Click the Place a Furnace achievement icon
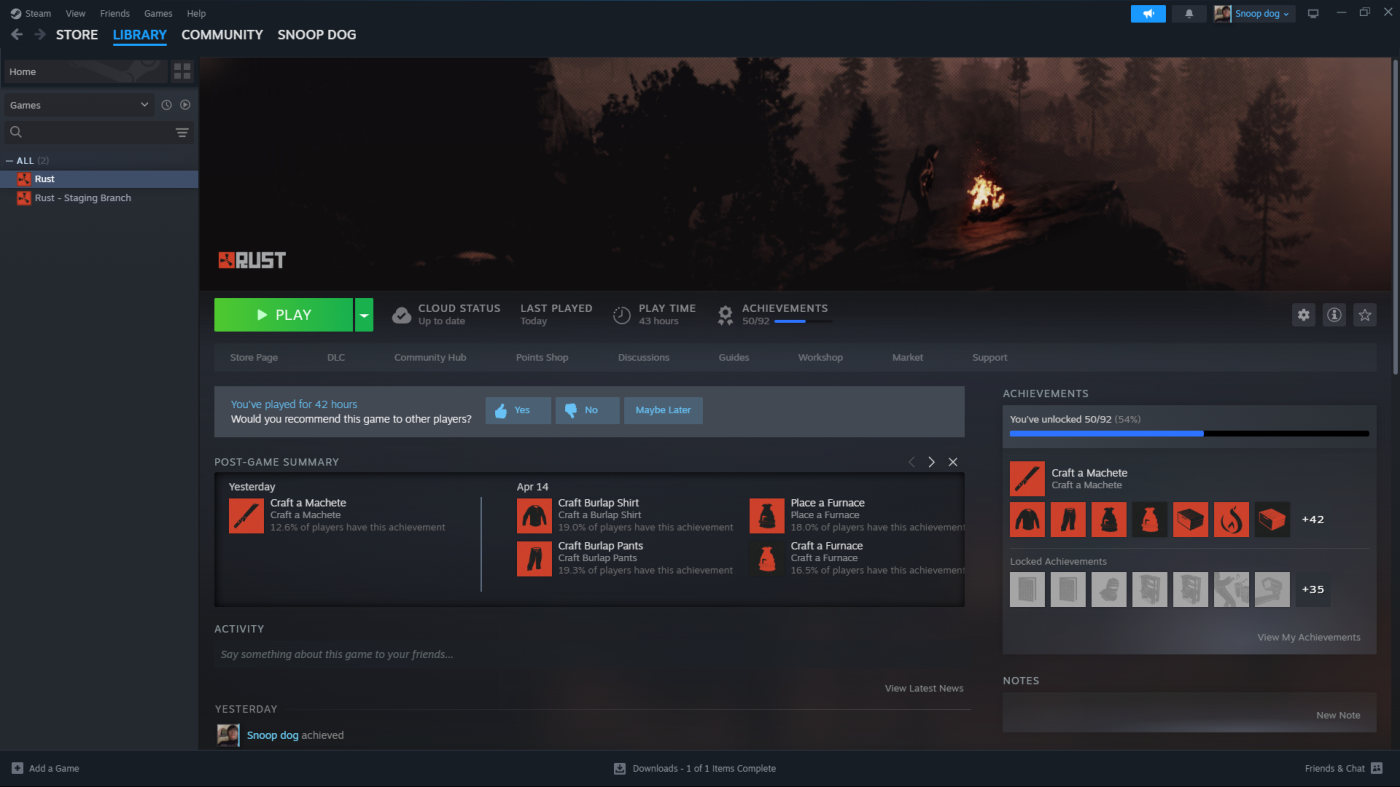 tap(767, 516)
